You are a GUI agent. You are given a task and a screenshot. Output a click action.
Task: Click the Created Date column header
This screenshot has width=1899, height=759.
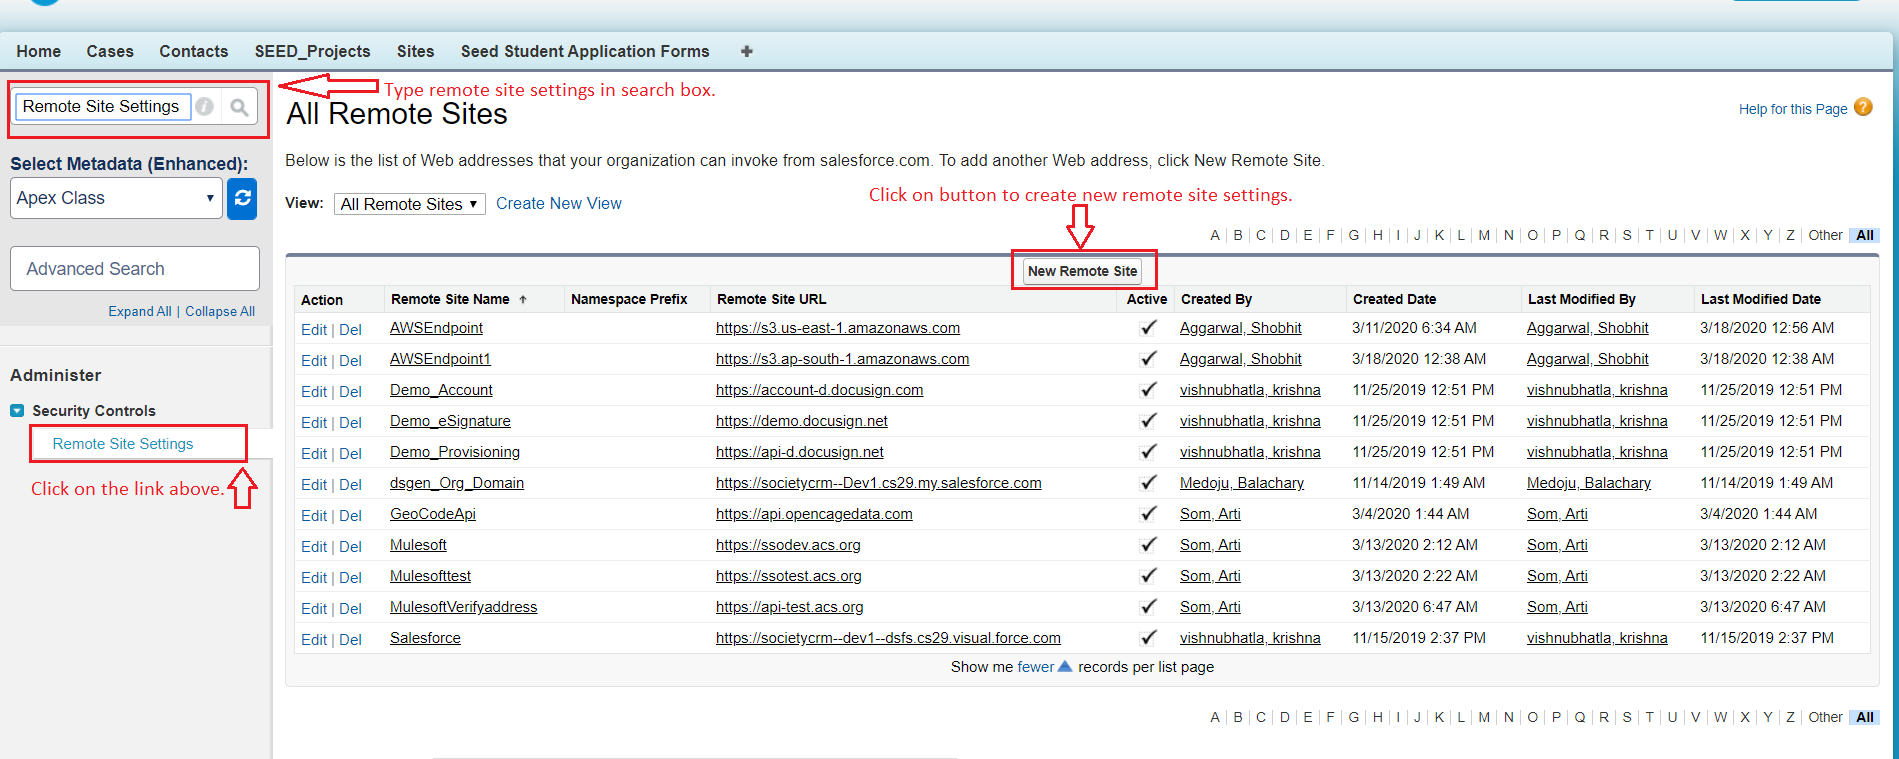click(x=1394, y=299)
